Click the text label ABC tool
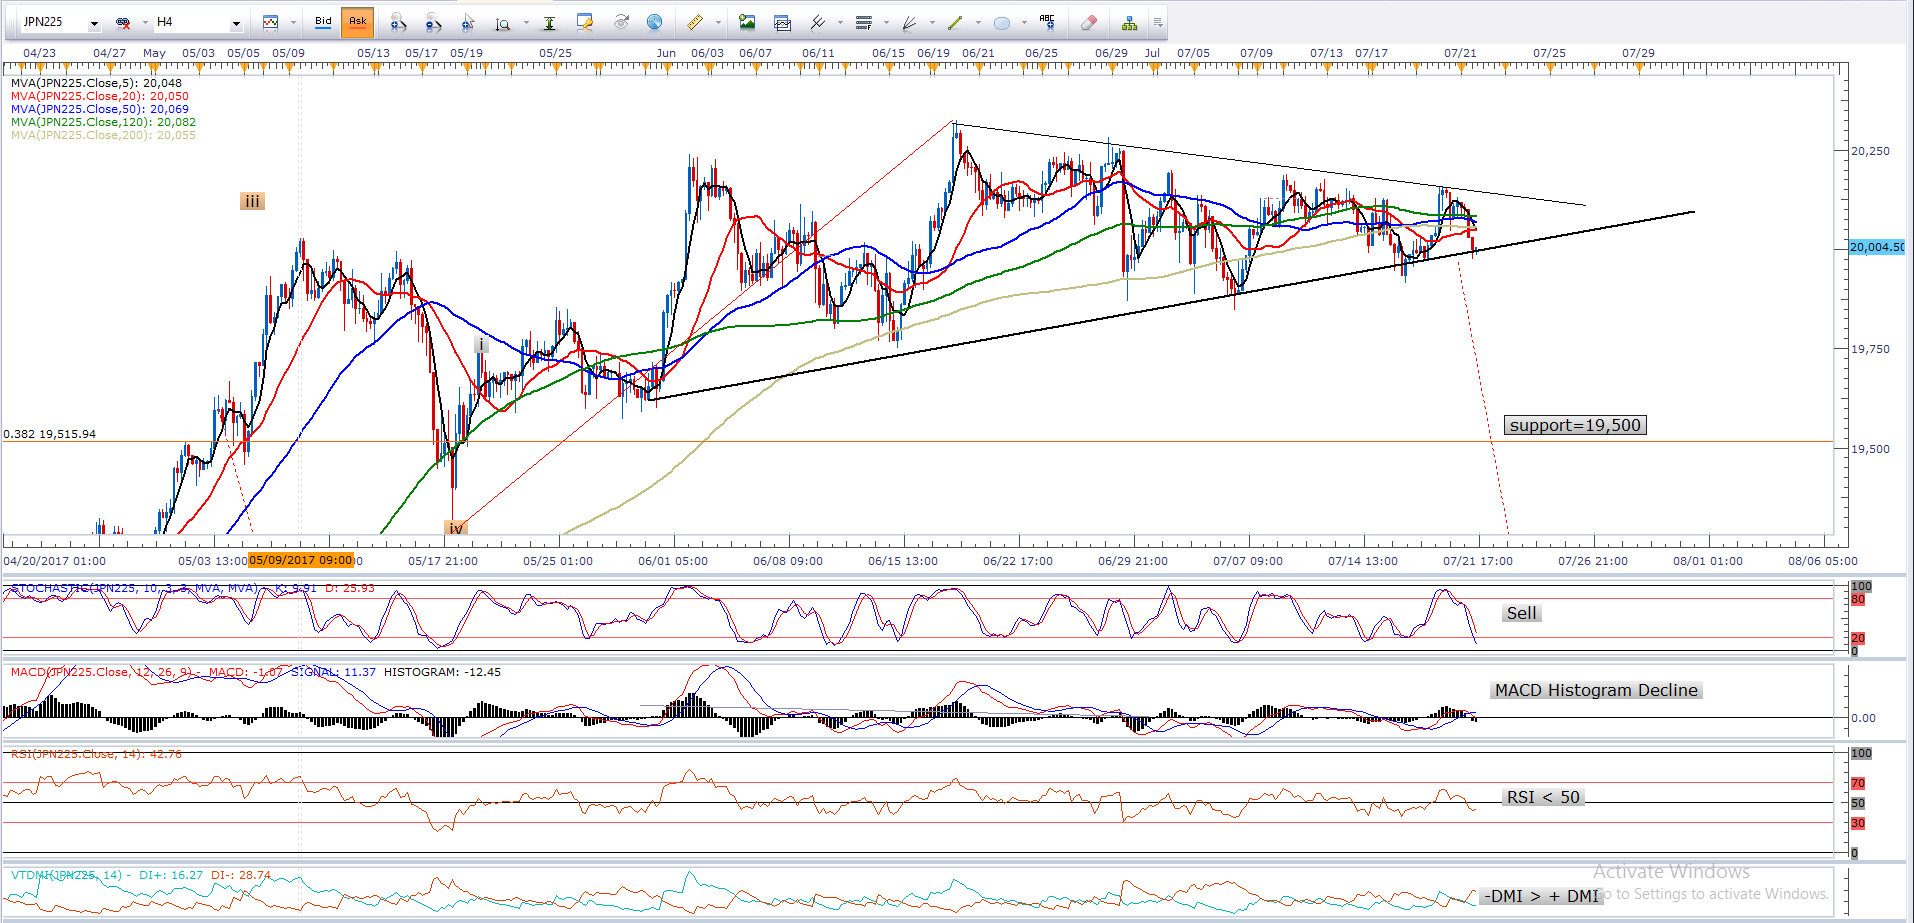Screen dimensions: 1914x923 [1046, 22]
